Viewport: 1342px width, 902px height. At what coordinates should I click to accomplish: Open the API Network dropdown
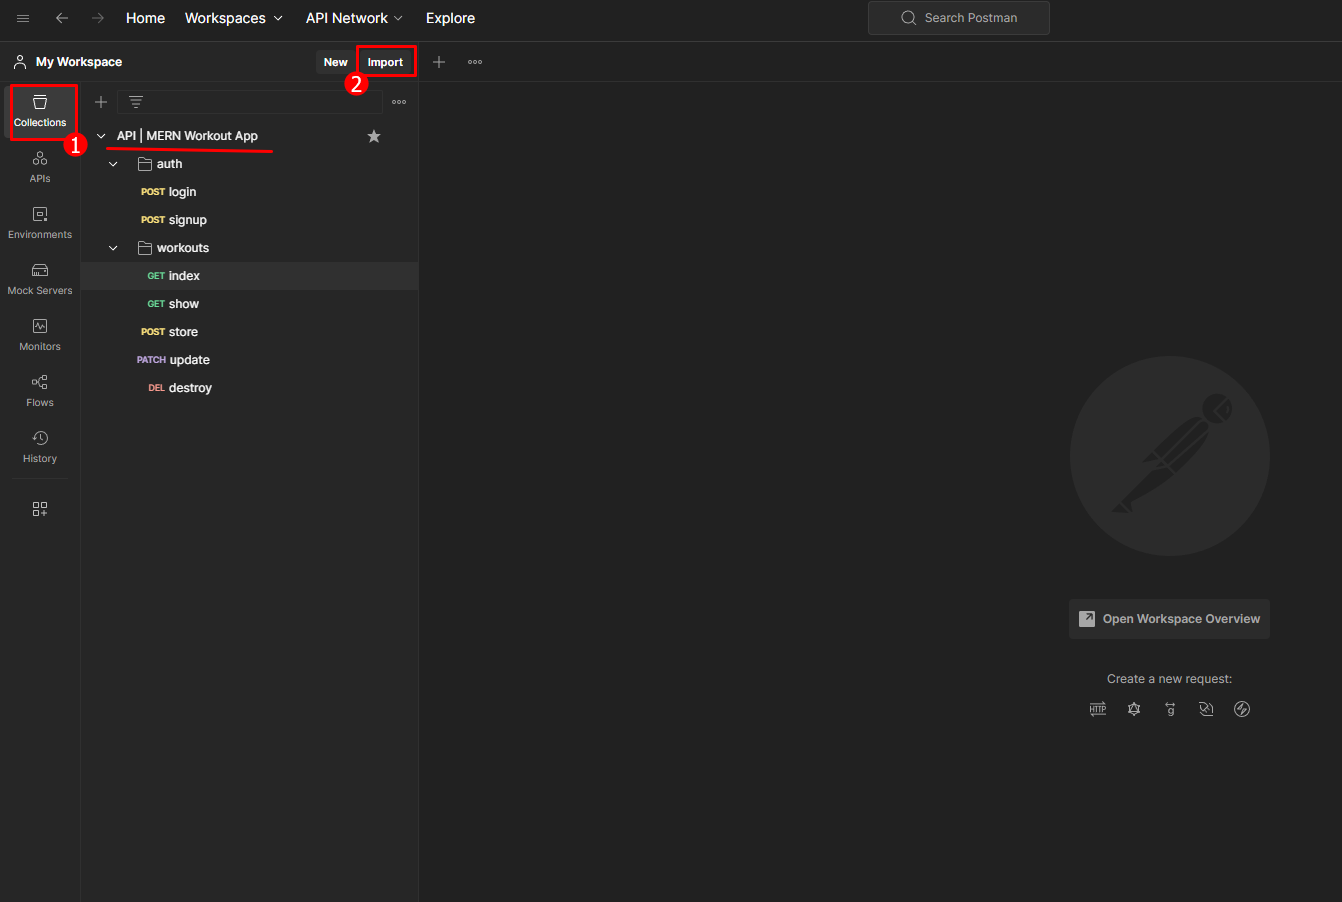coord(354,18)
